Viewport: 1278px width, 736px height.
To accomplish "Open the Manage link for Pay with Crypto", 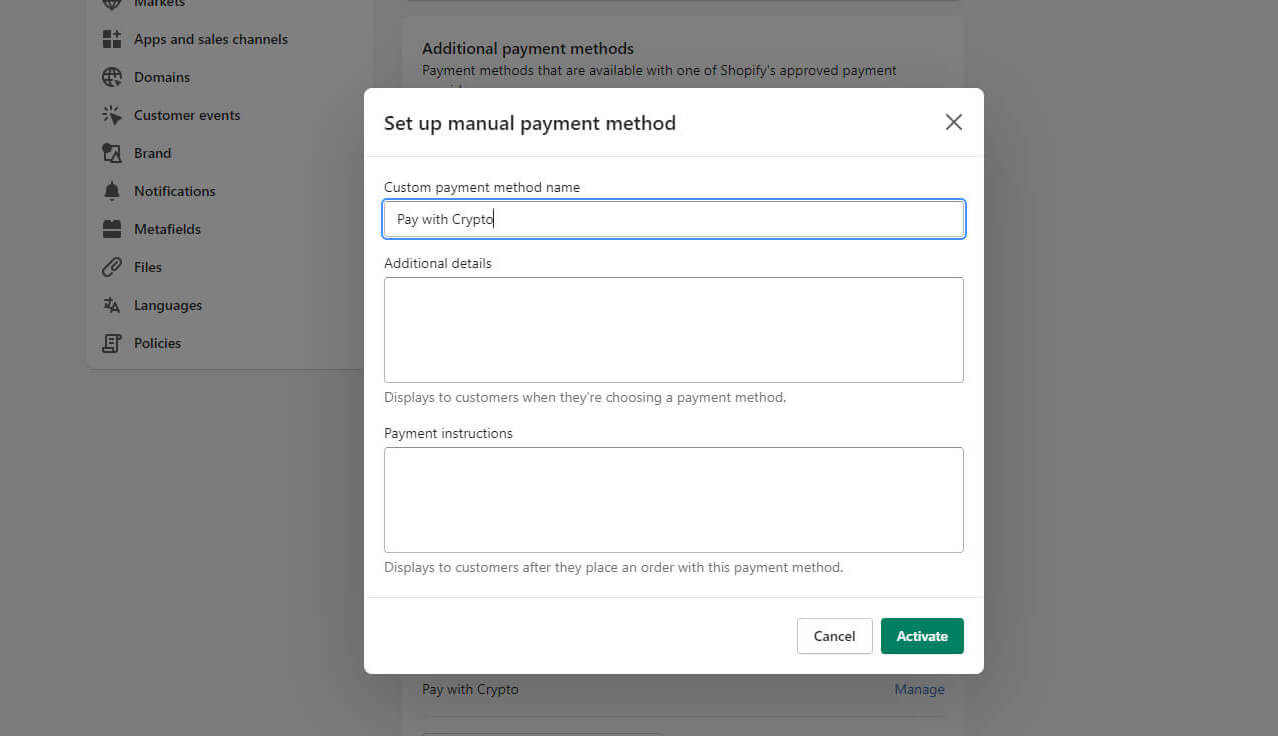I will pyautogui.click(x=919, y=689).
